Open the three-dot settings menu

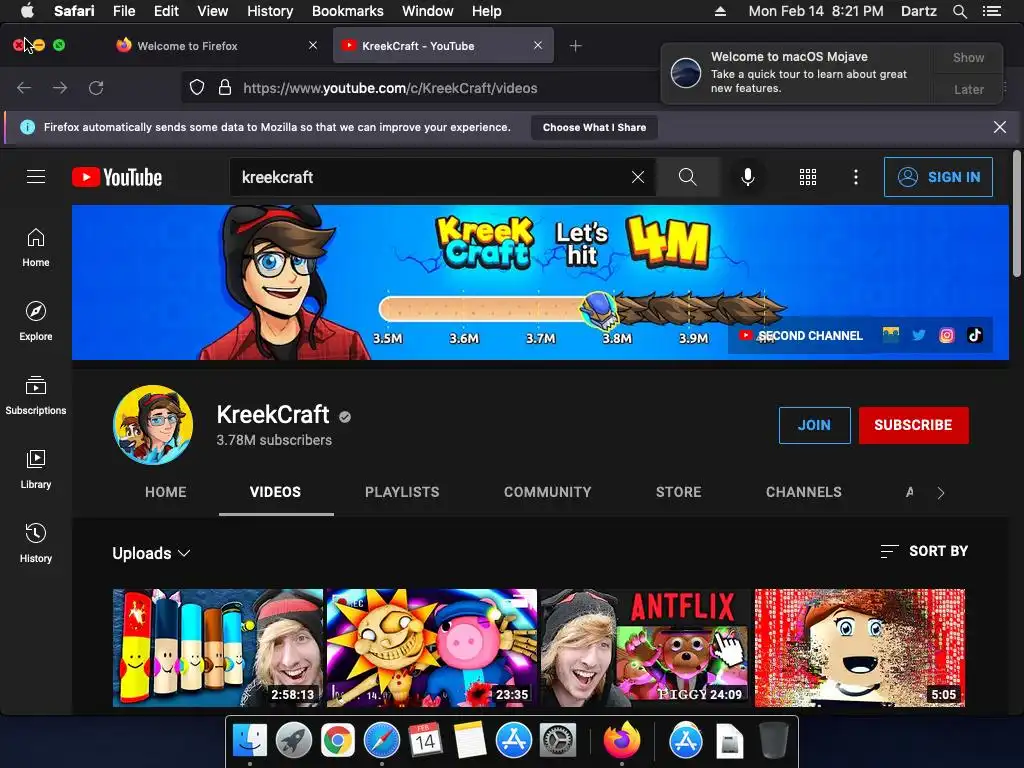[856, 177]
